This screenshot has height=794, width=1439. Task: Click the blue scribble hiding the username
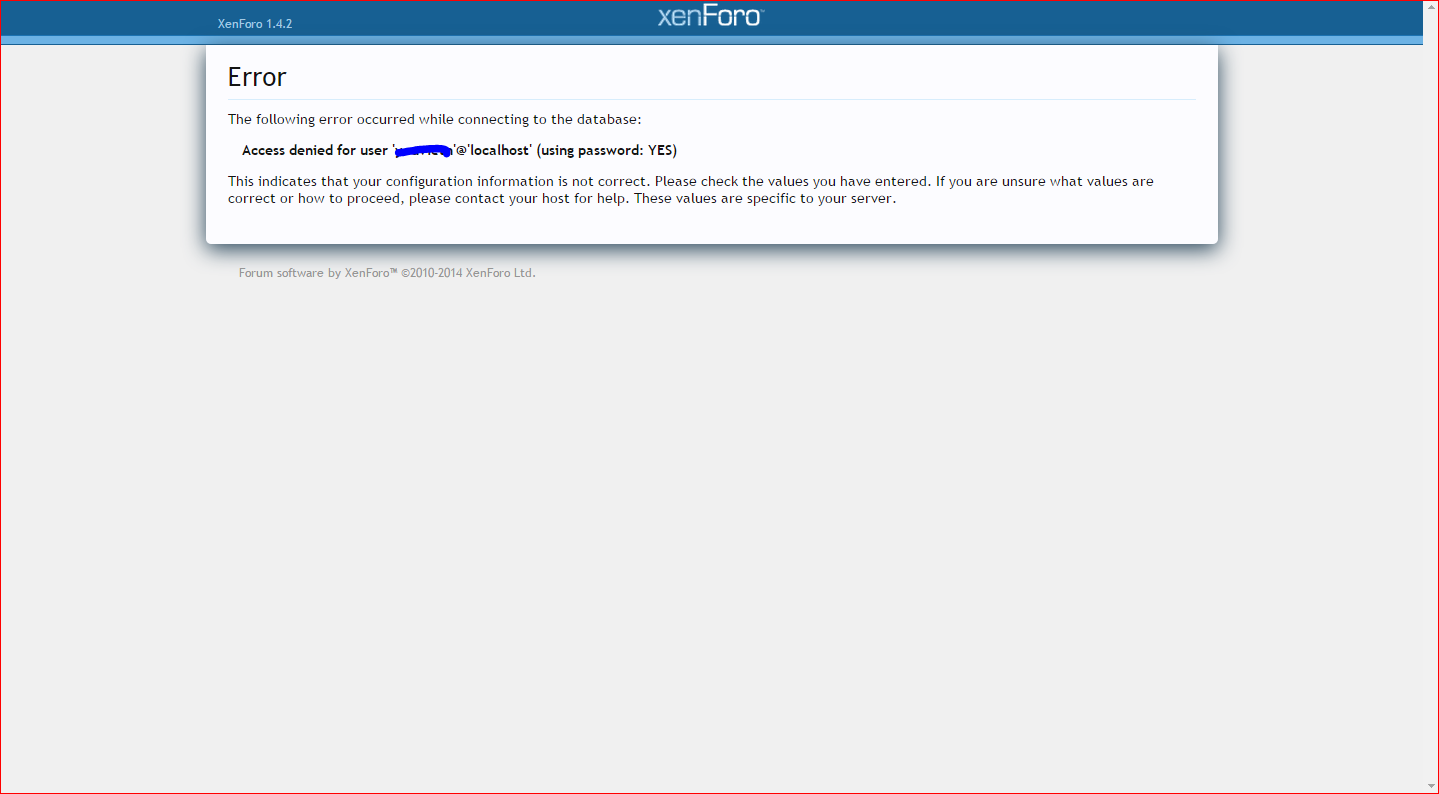click(423, 151)
